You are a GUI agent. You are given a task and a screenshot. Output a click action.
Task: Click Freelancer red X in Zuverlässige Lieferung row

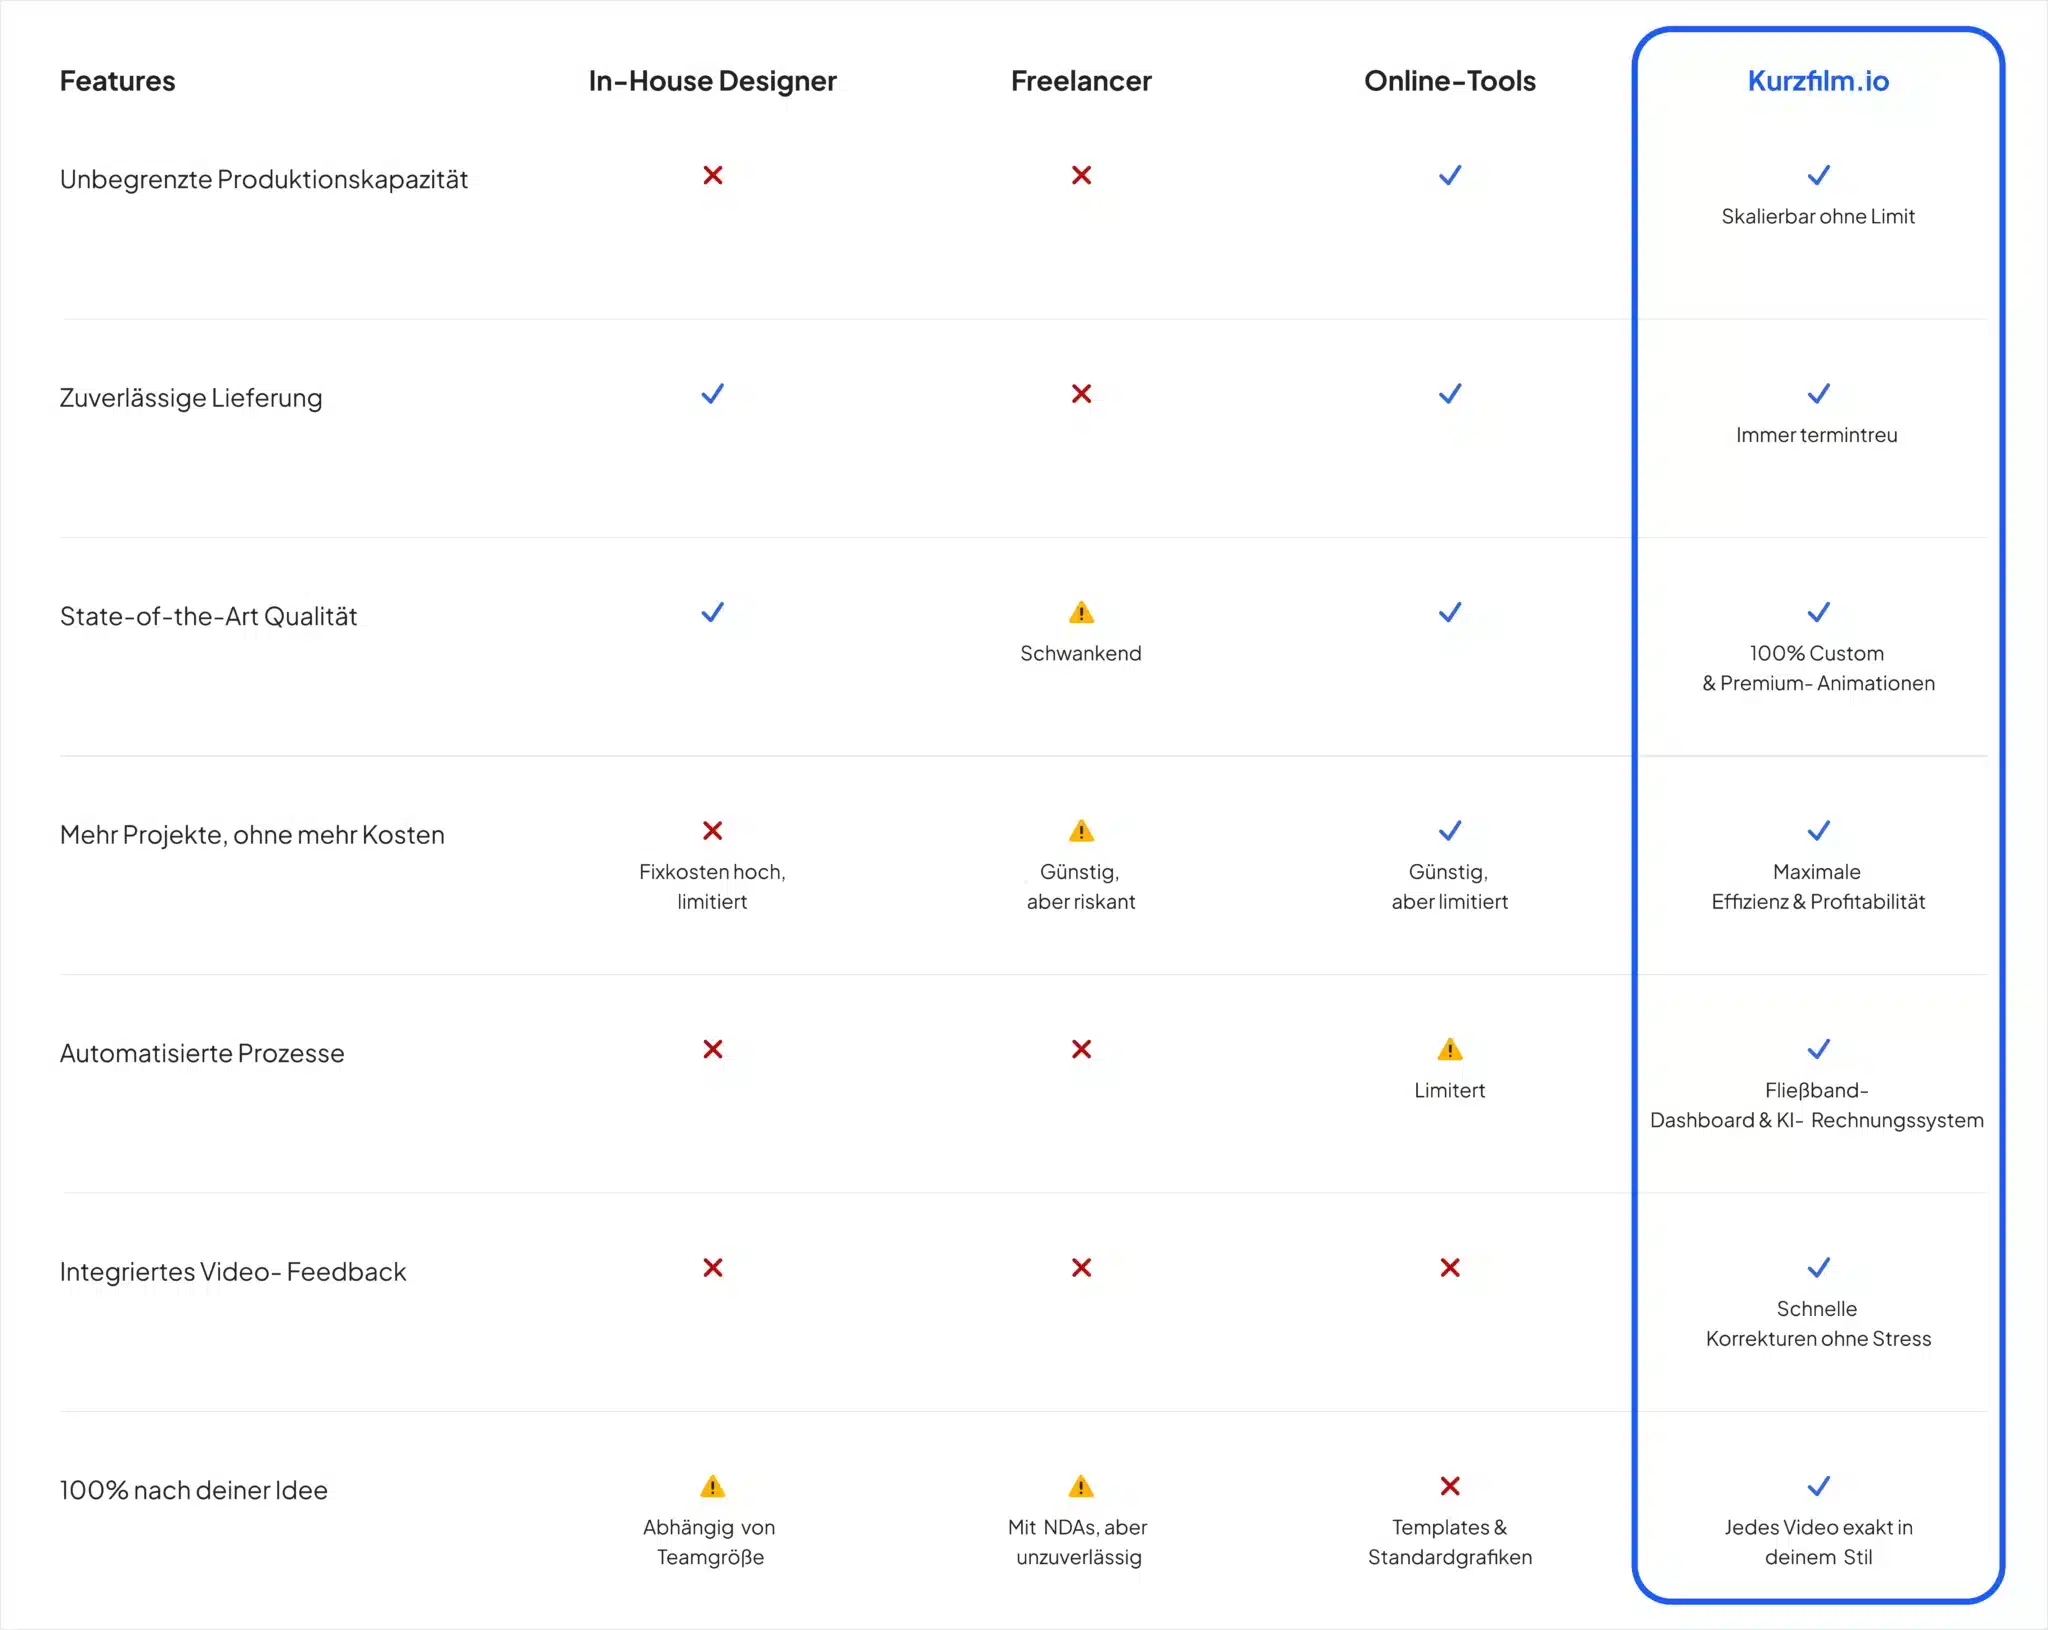click(1081, 394)
